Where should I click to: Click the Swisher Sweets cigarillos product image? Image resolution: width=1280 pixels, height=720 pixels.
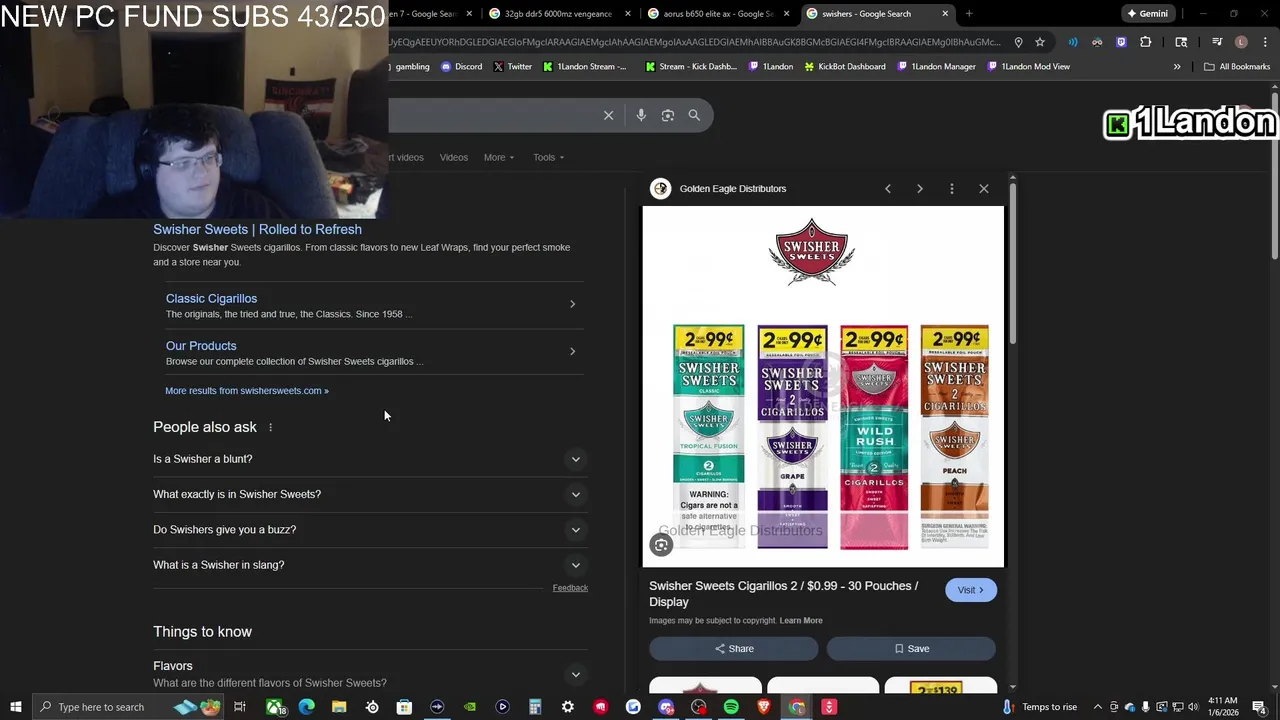[x=823, y=387]
